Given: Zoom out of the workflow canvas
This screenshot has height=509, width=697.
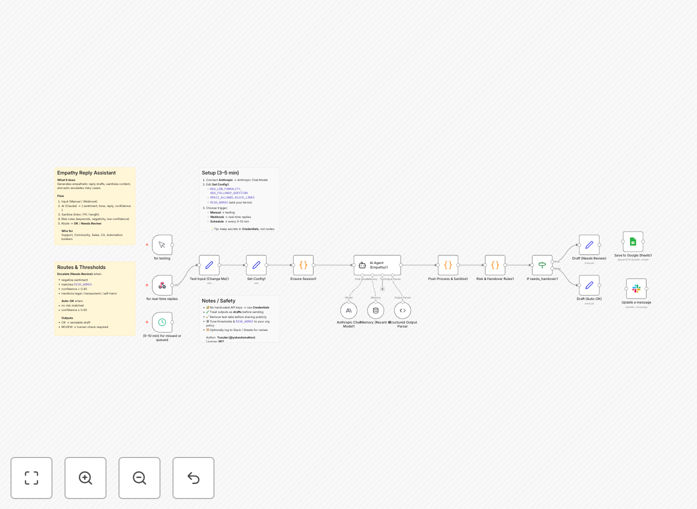Looking at the screenshot, I should [139, 478].
